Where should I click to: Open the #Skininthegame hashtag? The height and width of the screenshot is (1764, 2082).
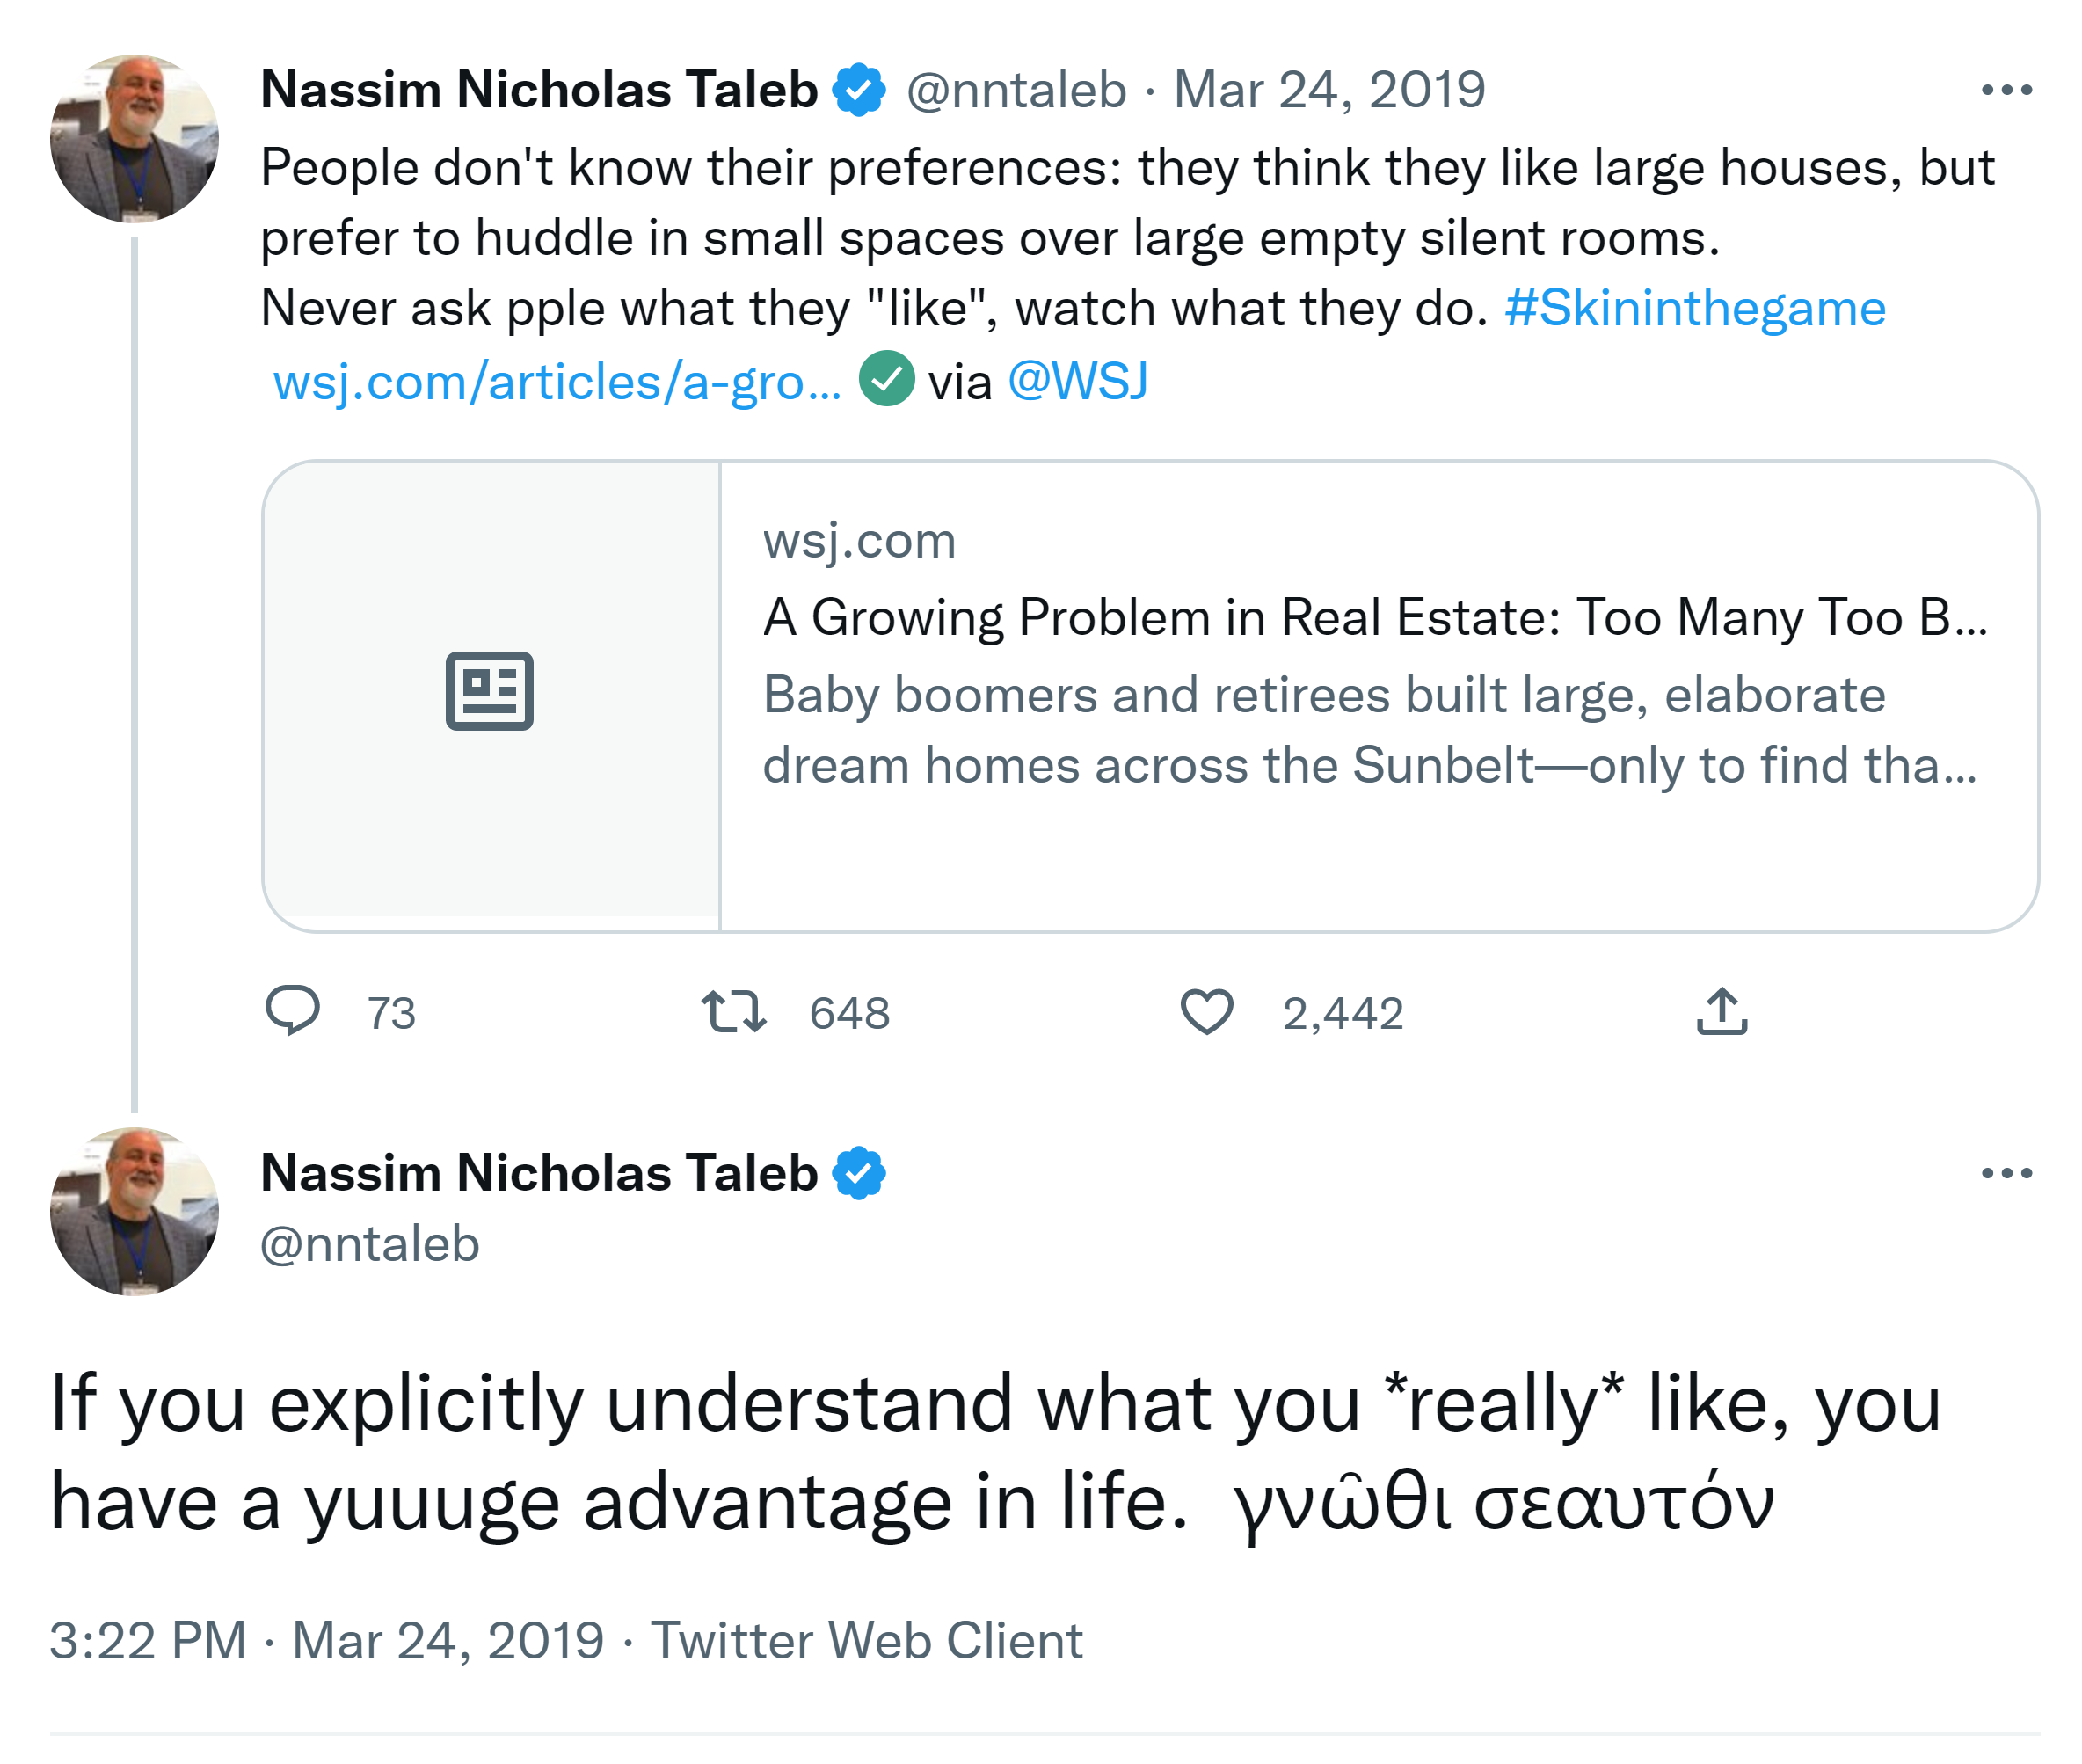coord(1694,308)
